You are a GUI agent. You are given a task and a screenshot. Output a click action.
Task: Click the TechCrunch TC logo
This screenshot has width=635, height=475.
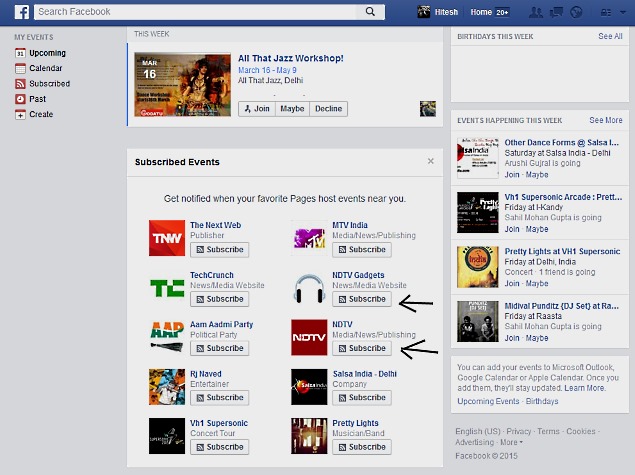click(x=167, y=288)
